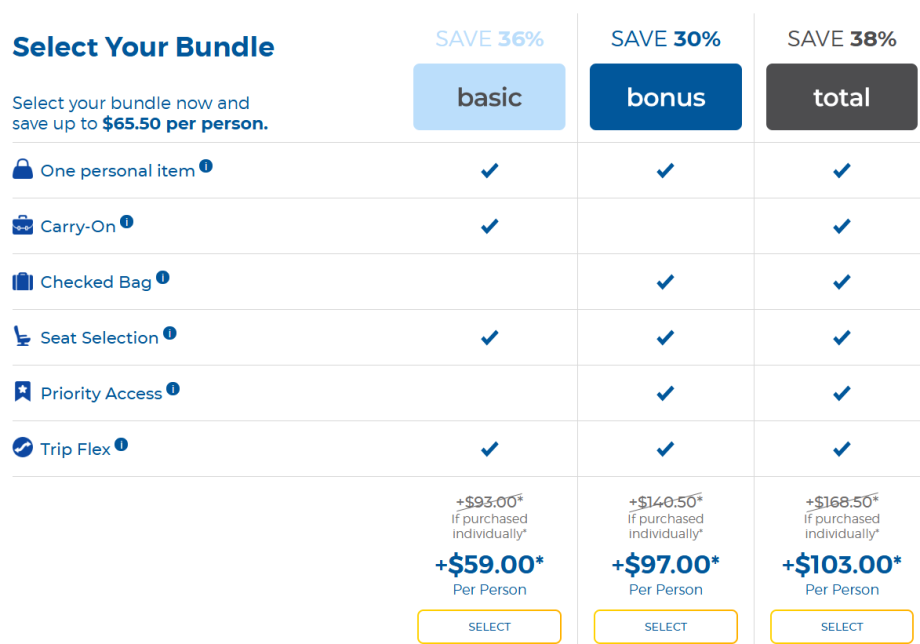Click the Trip Flex circular icon
Screen dimensions: 920x644
click(x=22, y=448)
